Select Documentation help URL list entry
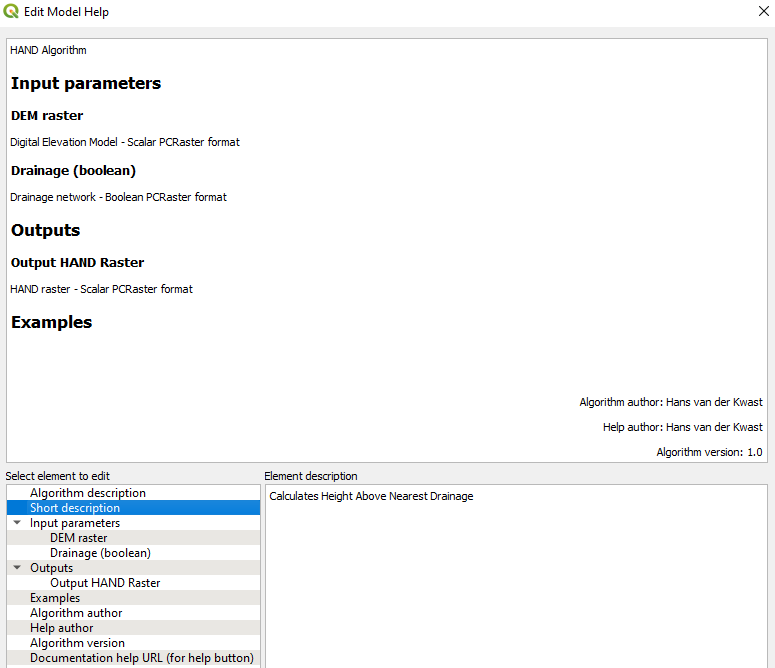 click(141, 658)
